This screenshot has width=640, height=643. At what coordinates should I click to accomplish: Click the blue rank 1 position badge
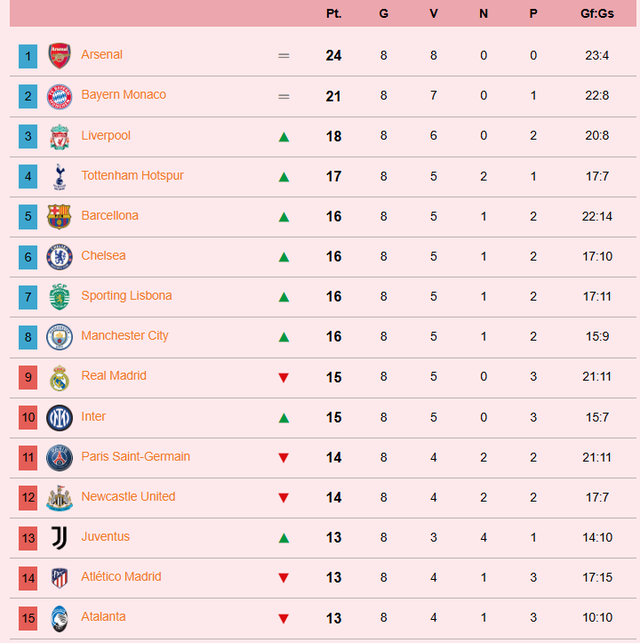click(28, 56)
